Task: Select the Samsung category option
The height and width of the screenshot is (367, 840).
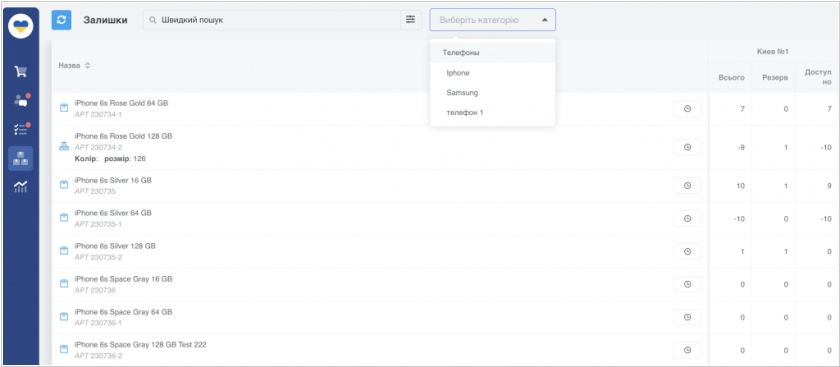Action: [492, 93]
